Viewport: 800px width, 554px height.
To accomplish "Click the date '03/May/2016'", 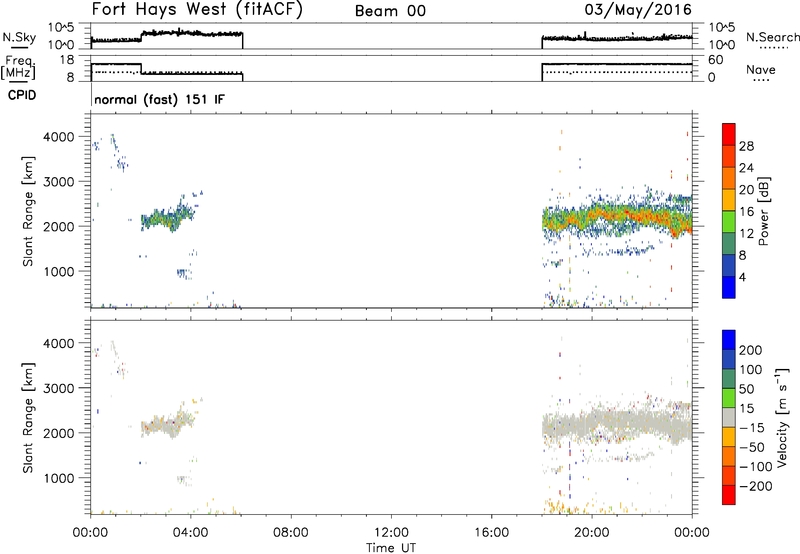I will click(x=638, y=10).
